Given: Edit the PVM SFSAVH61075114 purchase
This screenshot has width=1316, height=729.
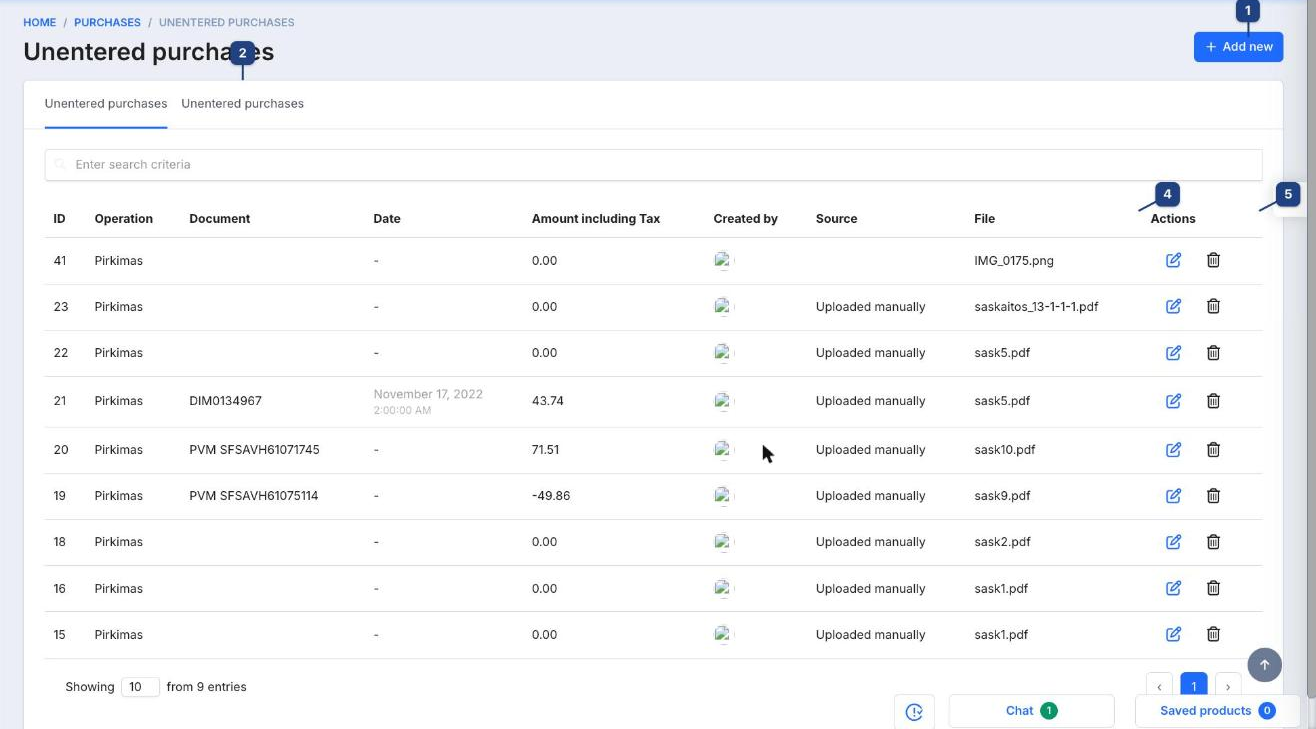Looking at the screenshot, I should (x=1174, y=496).
